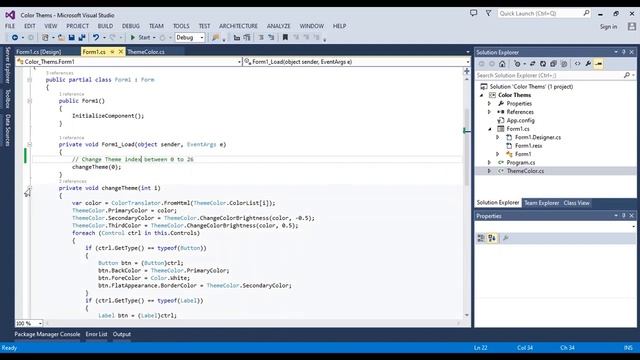Toggle Show All Files in Solution Explorer
The height and width of the screenshot is (360, 640).
coord(564,64)
